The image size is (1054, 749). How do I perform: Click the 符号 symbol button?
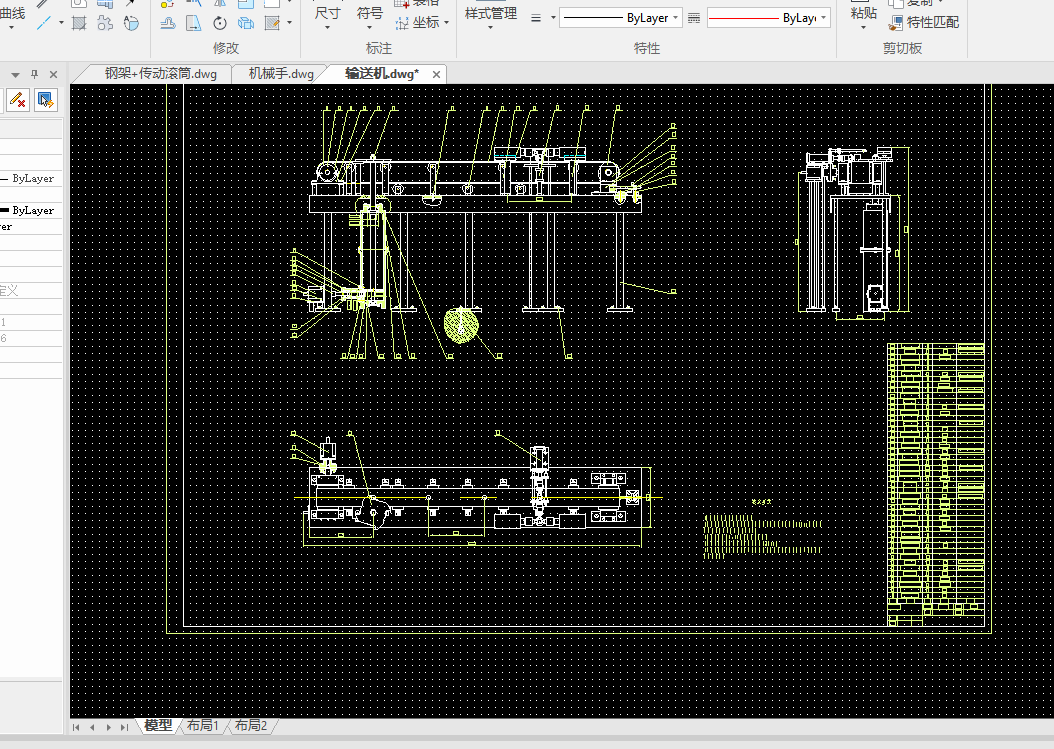tap(370, 14)
